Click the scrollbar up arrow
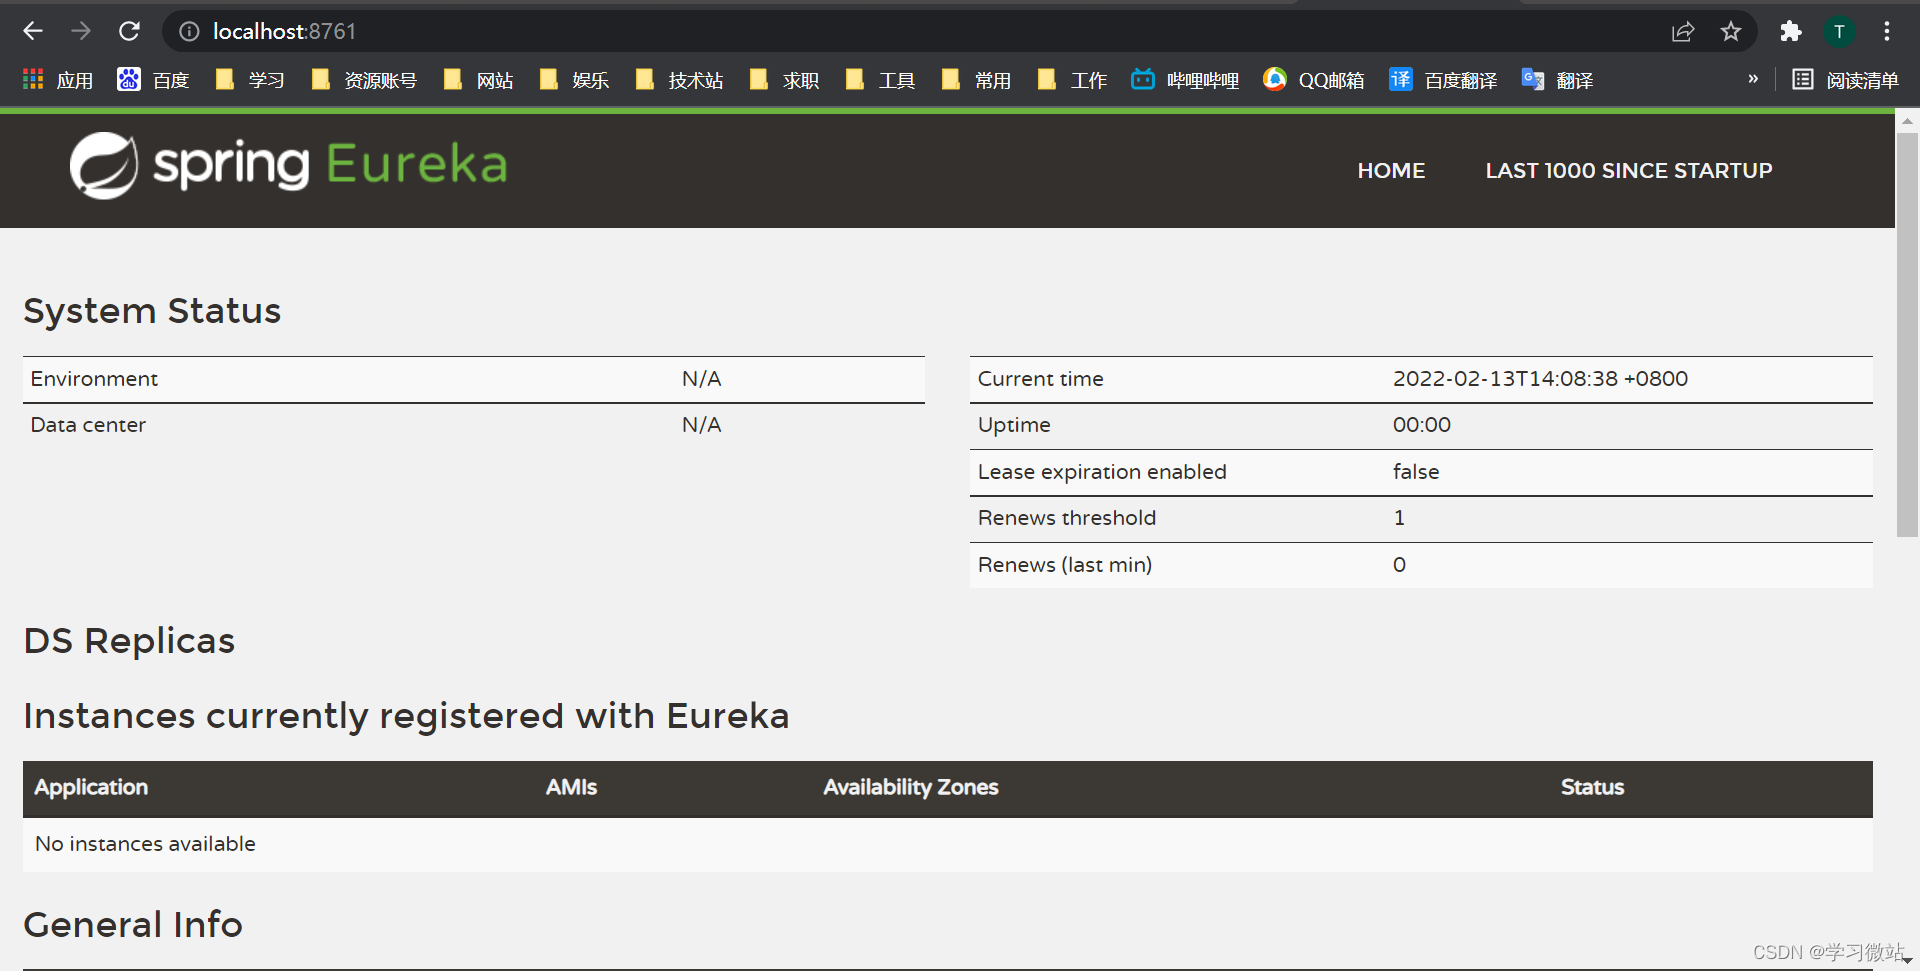 (x=1907, y=121)
